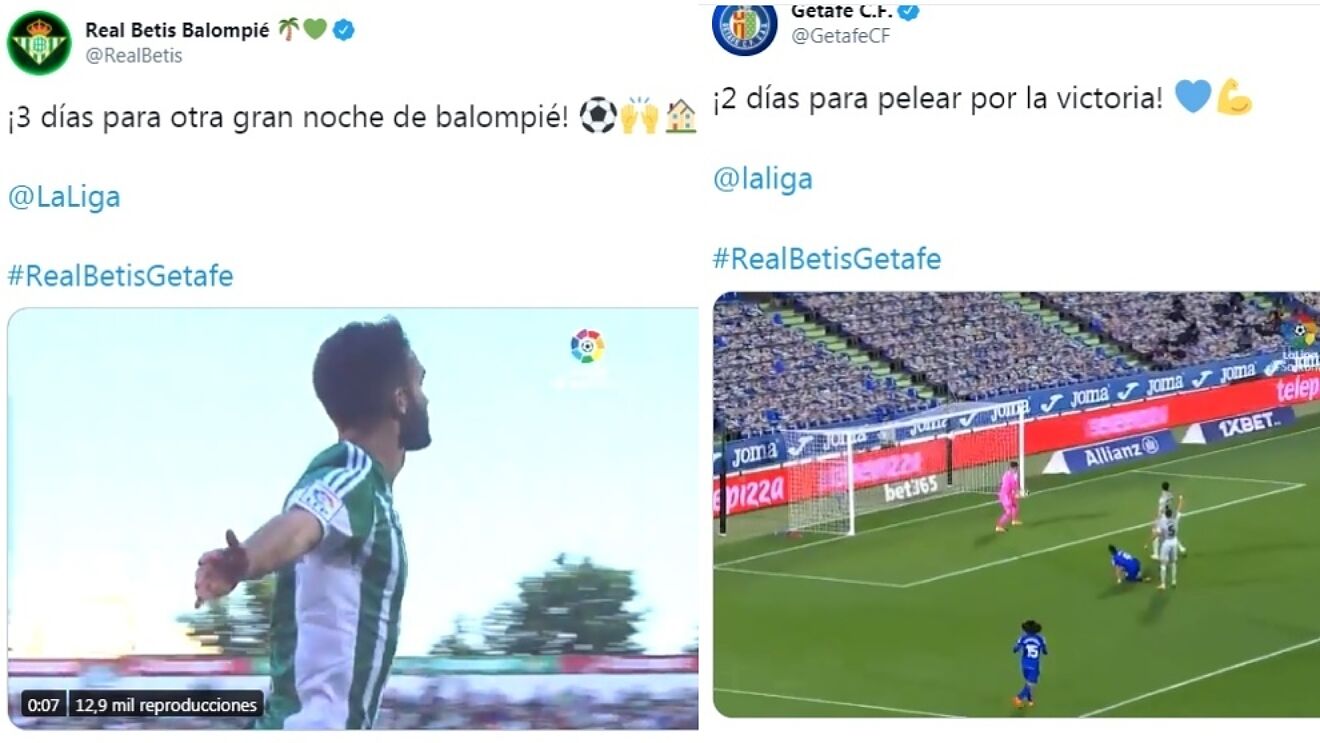Click the Real Betis profile avatar
The height and width of the screenshot is (743, 1320).
[39, 42]
